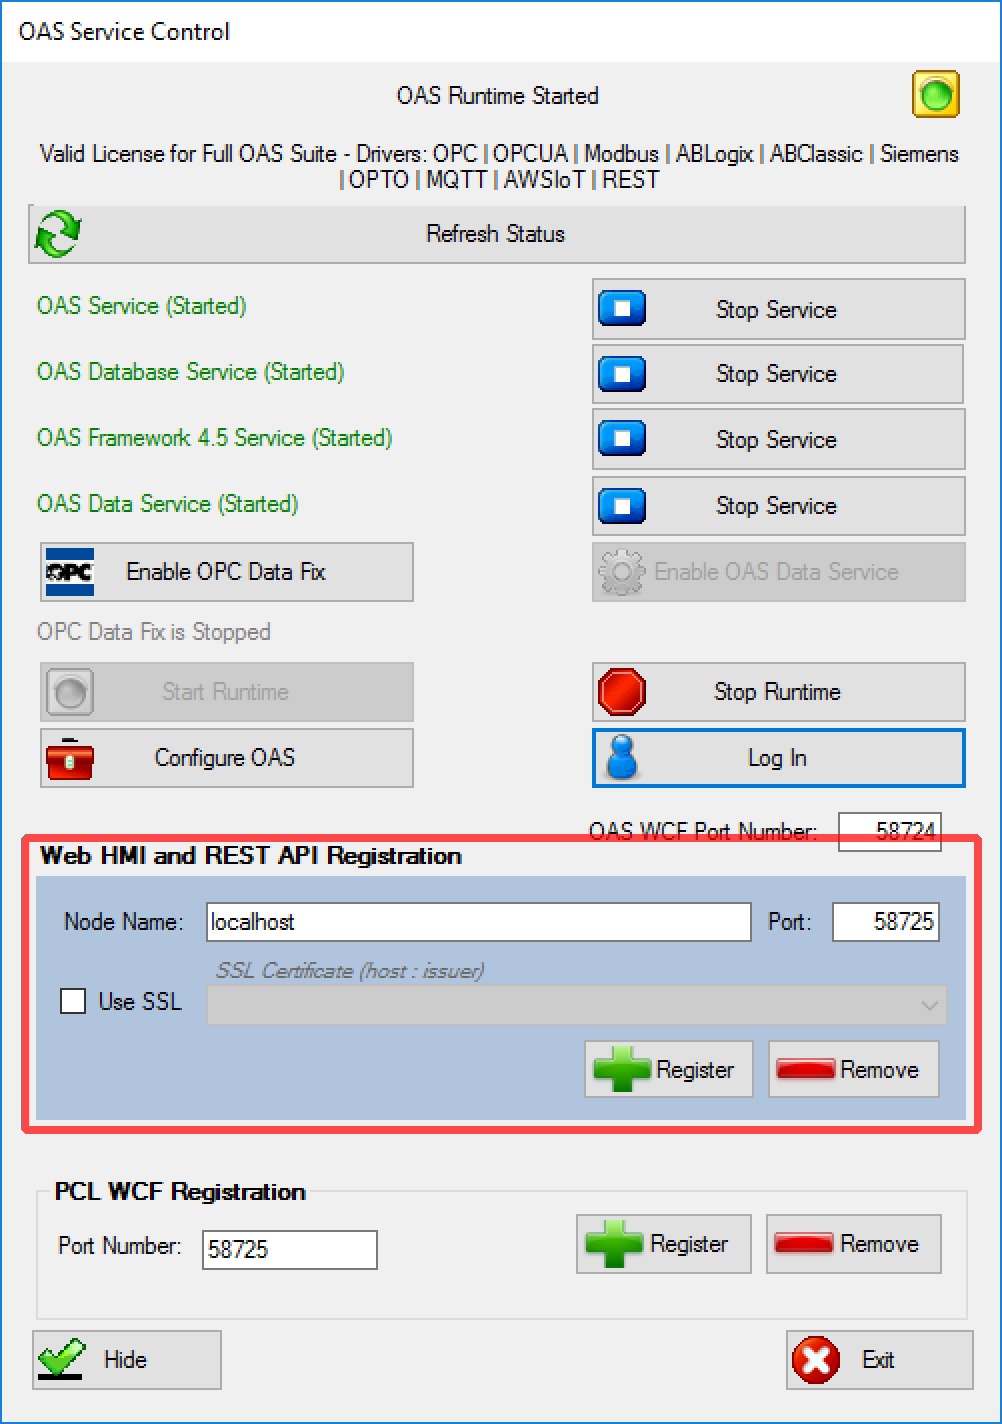Remove the PCL WCF registration

(x=854, y=1244)
